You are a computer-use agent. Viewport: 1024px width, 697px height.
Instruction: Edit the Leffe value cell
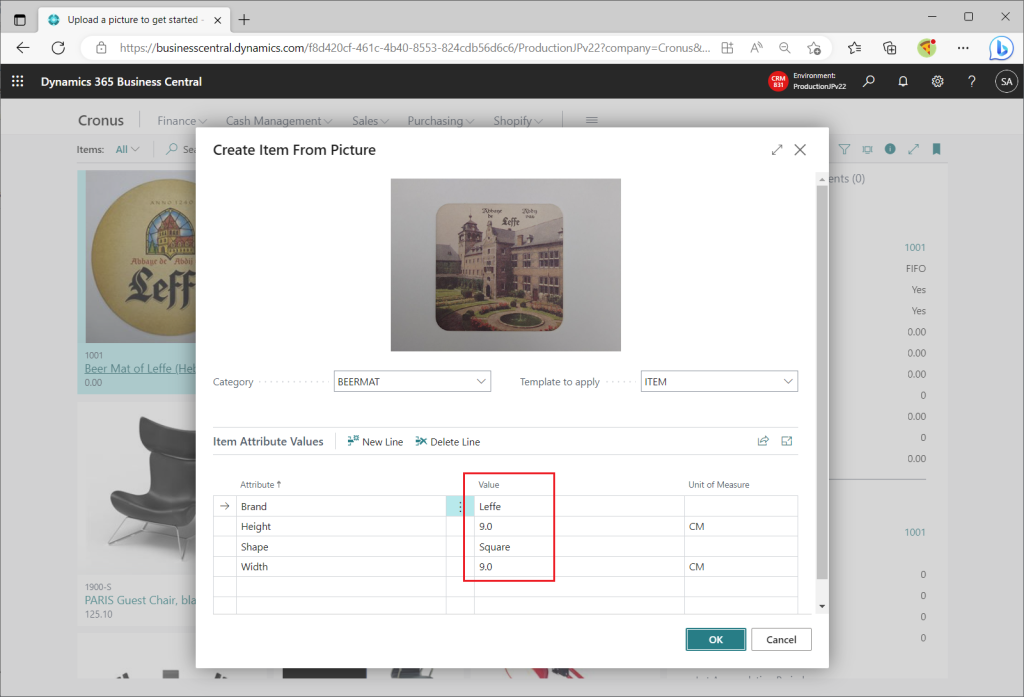(x=579, y=506)
